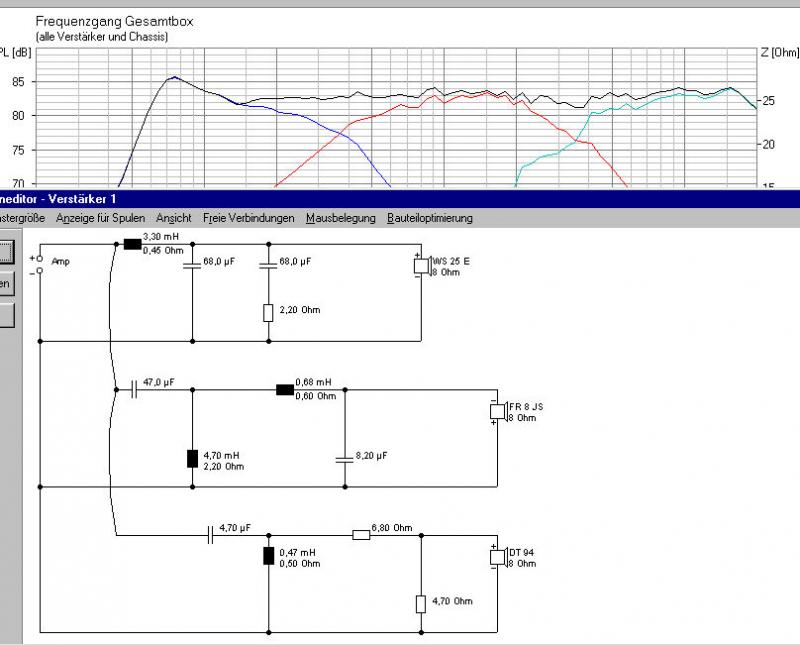Click the 47,0 µF midrange series capacitor
This screenshot has height=645, width=800.
135,389
